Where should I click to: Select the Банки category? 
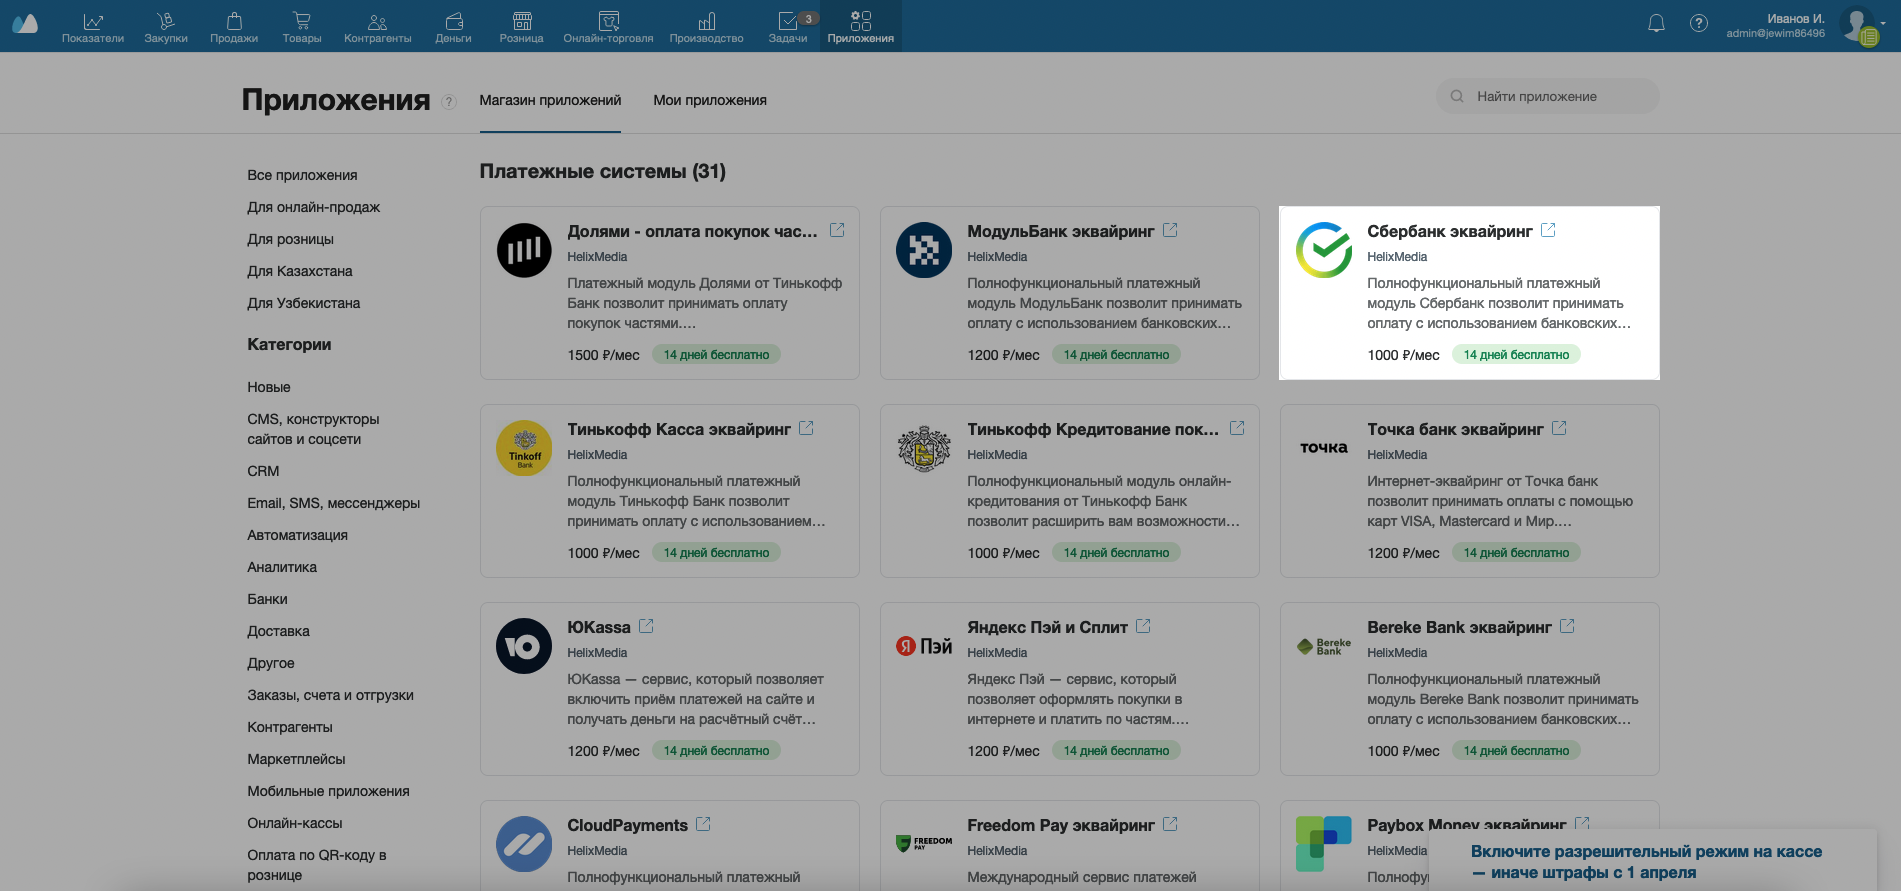268,599
